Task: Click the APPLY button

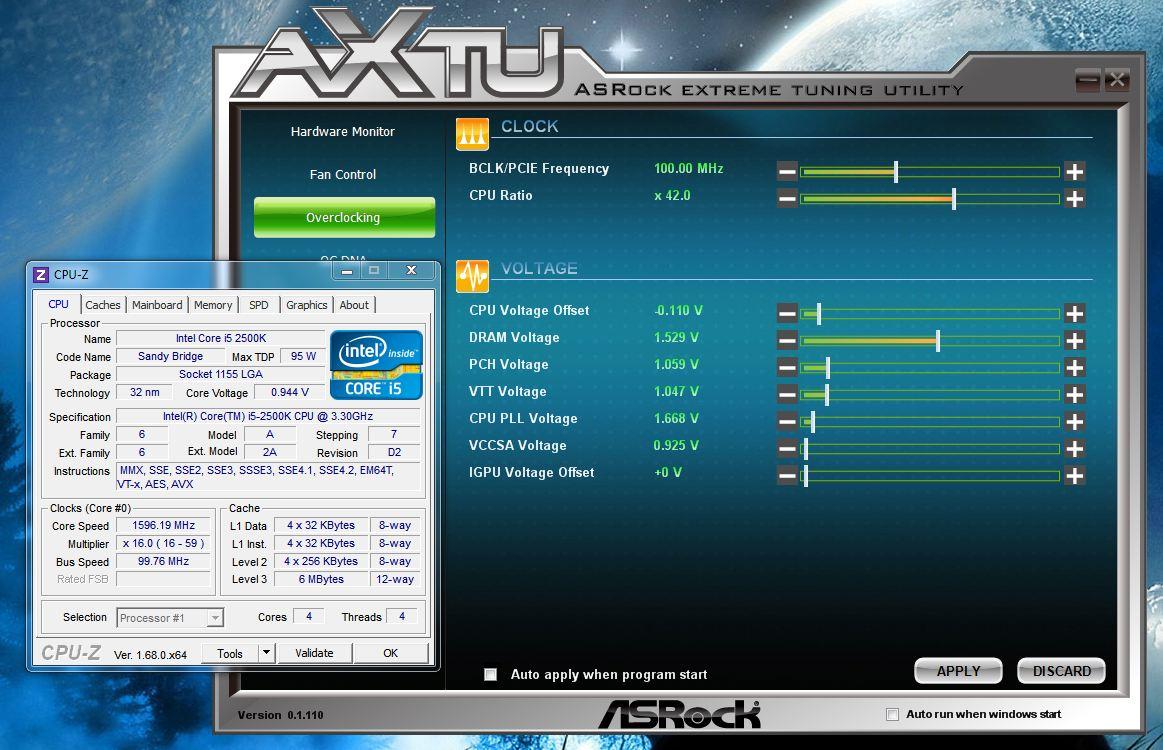Action: point(958,671)
